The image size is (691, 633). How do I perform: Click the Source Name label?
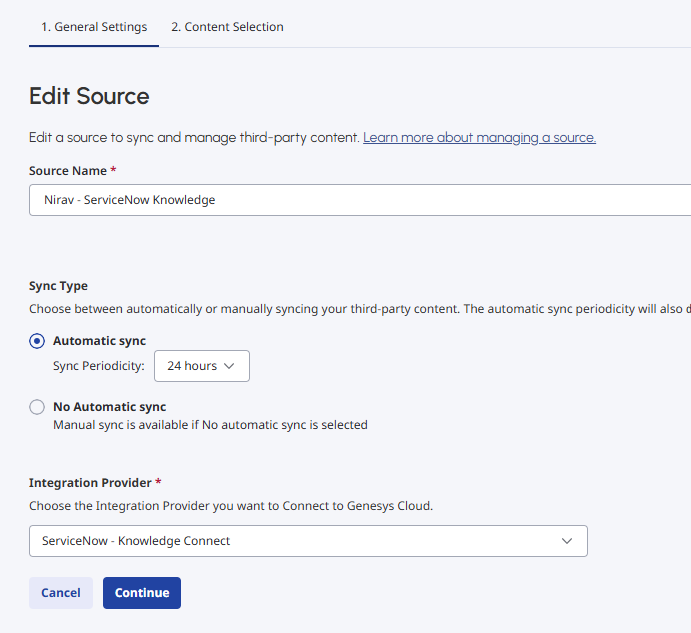(68, 171)
